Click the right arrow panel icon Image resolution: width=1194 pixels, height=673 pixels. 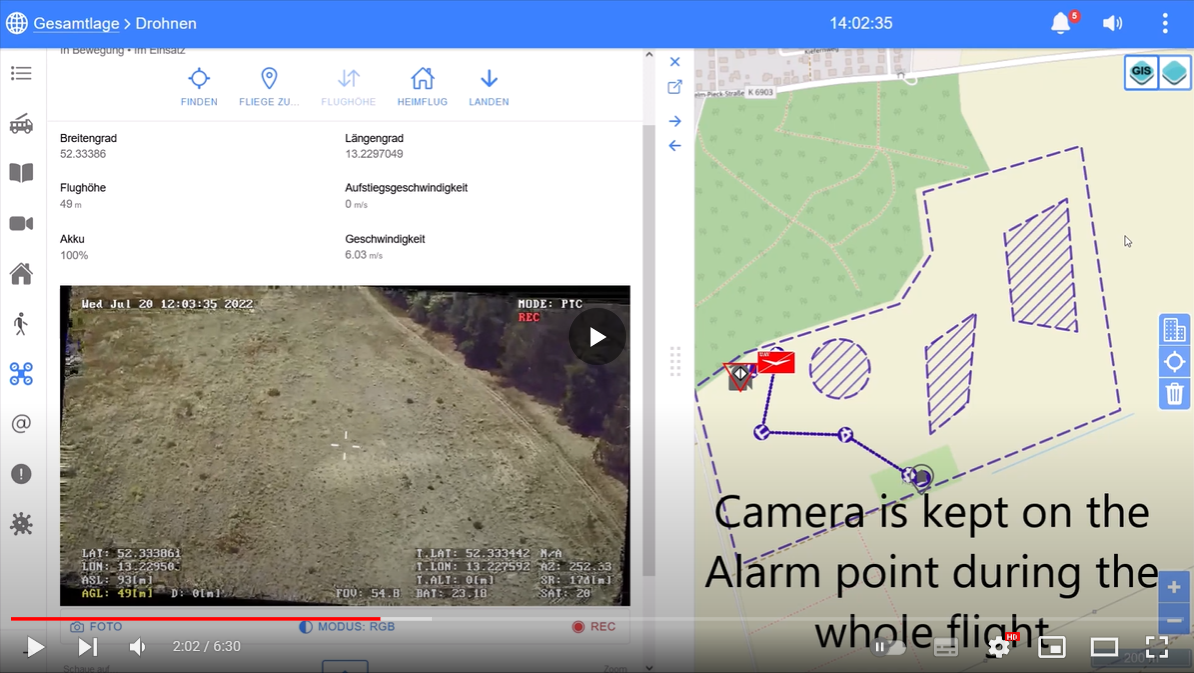[x=675, y=121]
